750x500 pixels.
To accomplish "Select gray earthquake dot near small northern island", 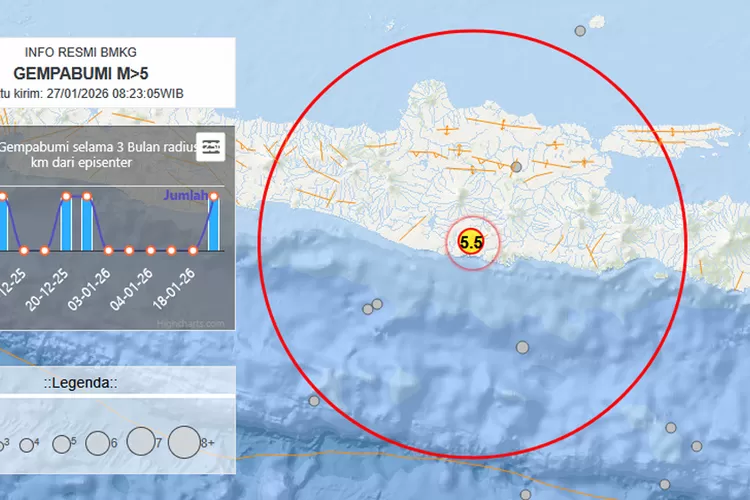I will pos(580,31).
